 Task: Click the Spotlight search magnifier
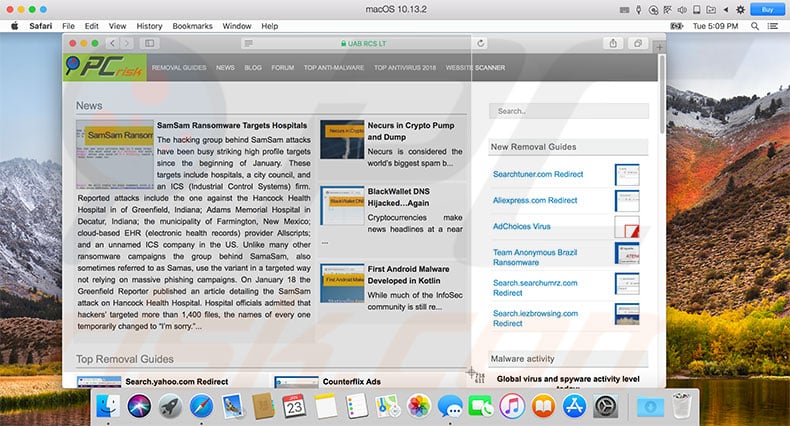coord(755,26)
